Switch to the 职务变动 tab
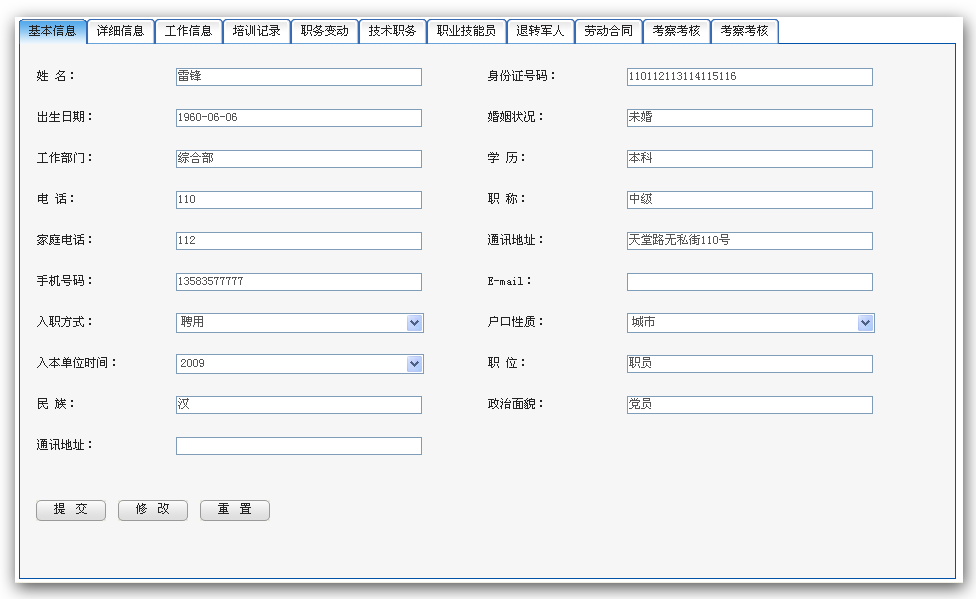This screenshot has width=976, height=599. pyautogui.click(x=324, y=30)
